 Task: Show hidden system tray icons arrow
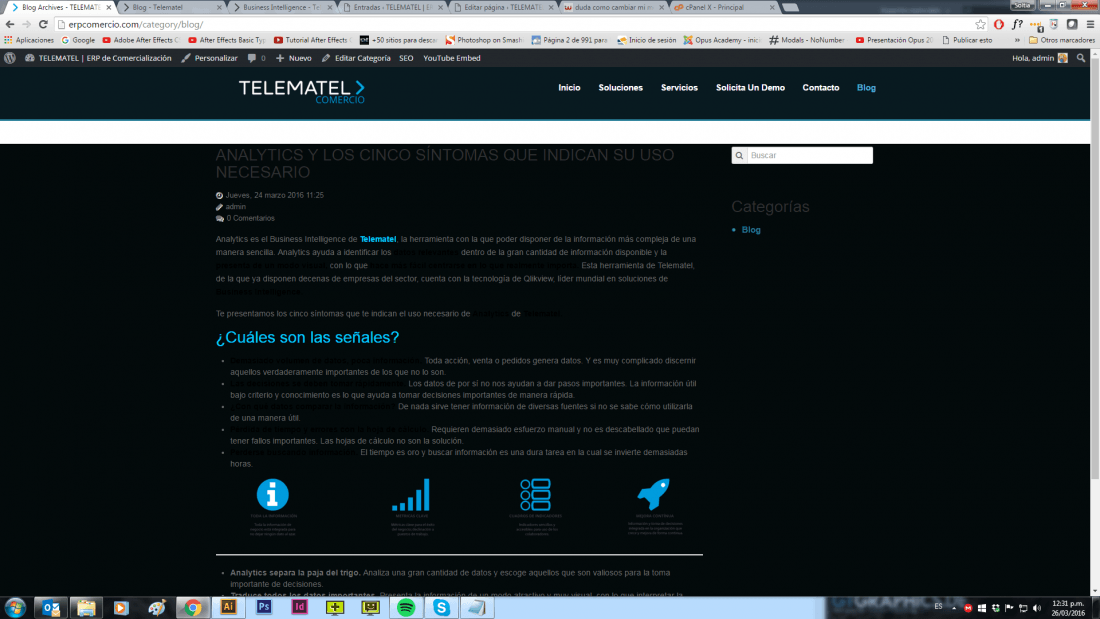point(954,608)
